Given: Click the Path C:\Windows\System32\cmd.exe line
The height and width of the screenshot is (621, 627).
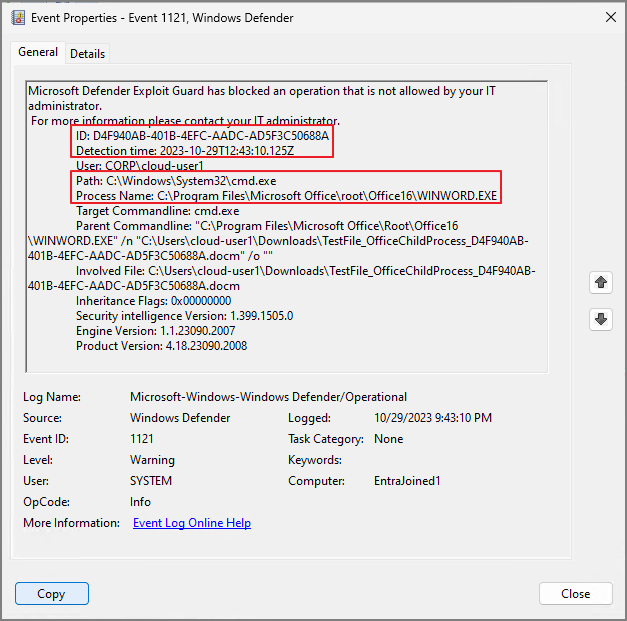Looking at the screenshot, I should pos(176,181).
